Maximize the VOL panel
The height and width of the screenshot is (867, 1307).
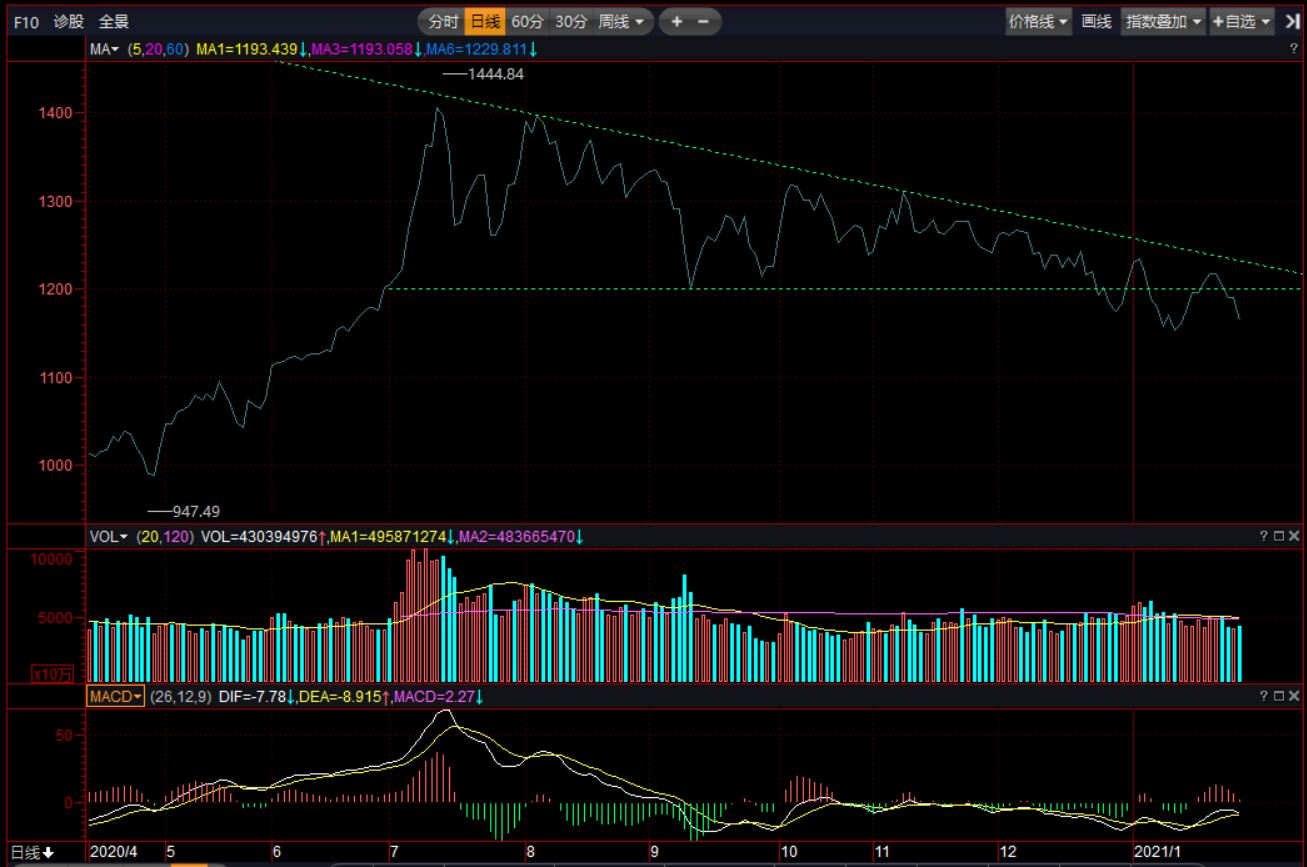coord(1279,537)
